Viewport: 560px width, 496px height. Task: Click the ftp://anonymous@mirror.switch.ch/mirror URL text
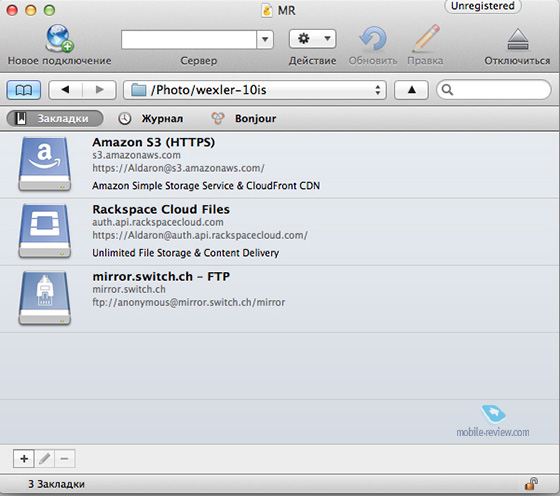(x=189, y=302)
